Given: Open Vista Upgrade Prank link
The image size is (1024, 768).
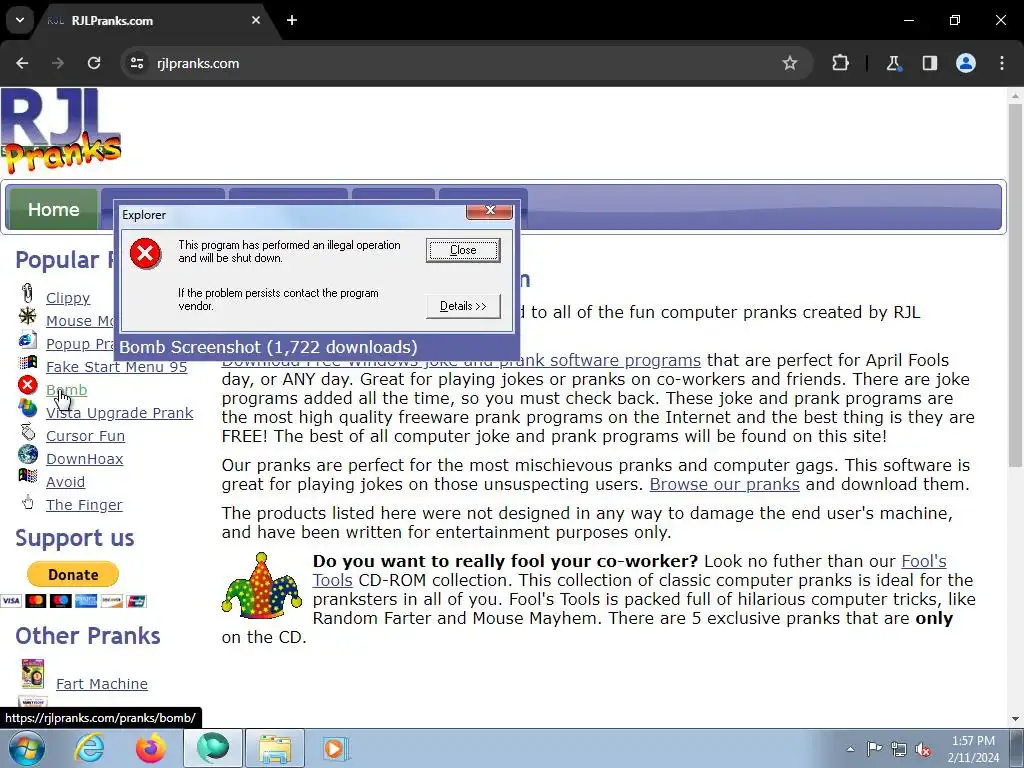Looking at the screenshot, I should 120,413.
